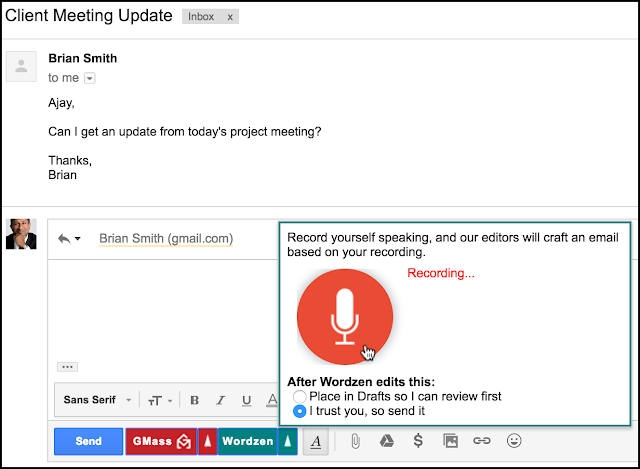Apply italic formatting
Image resolution: width=640 pixels, height=469 pixels.
(x=221, y=400)
